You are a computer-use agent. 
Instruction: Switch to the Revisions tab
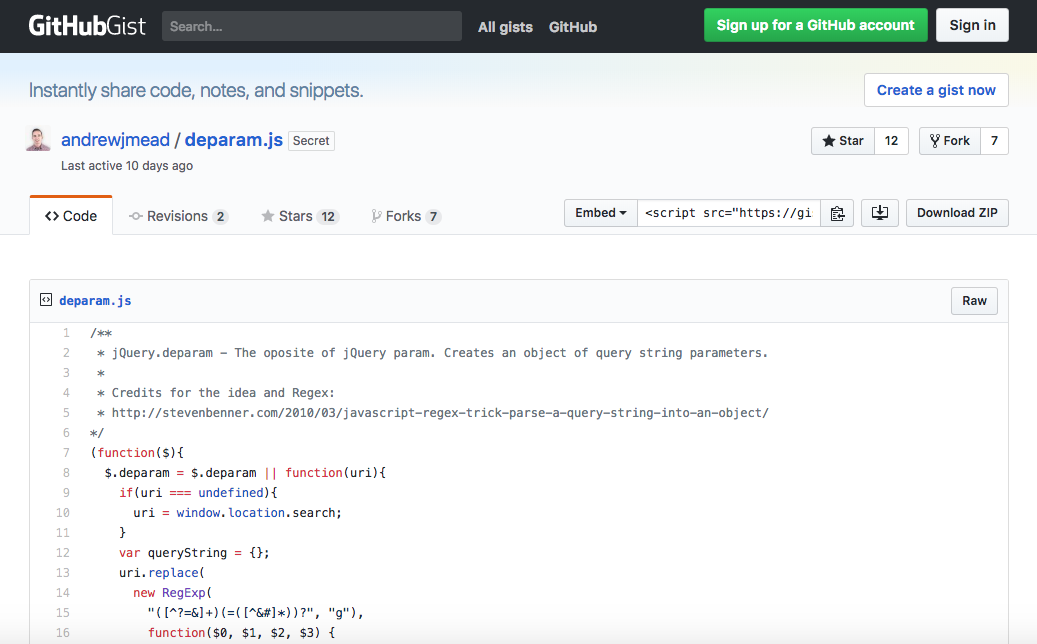[178, 216]
